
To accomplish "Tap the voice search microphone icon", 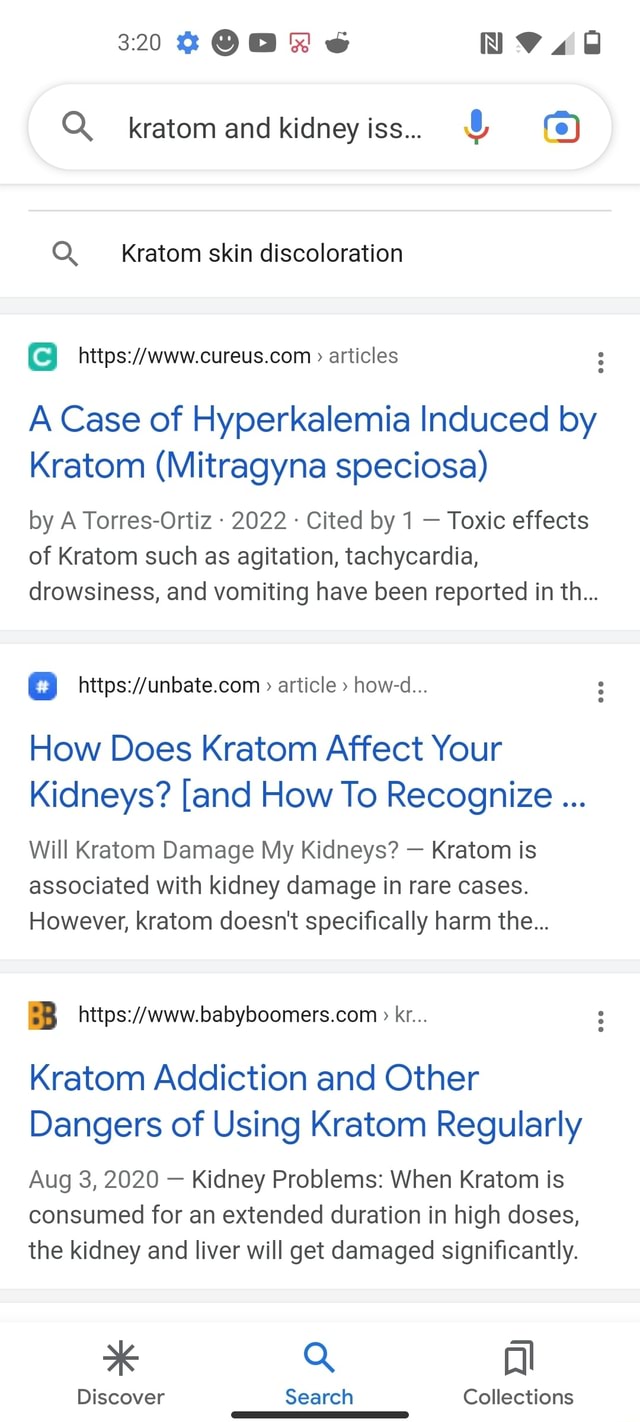I will 475,127.
